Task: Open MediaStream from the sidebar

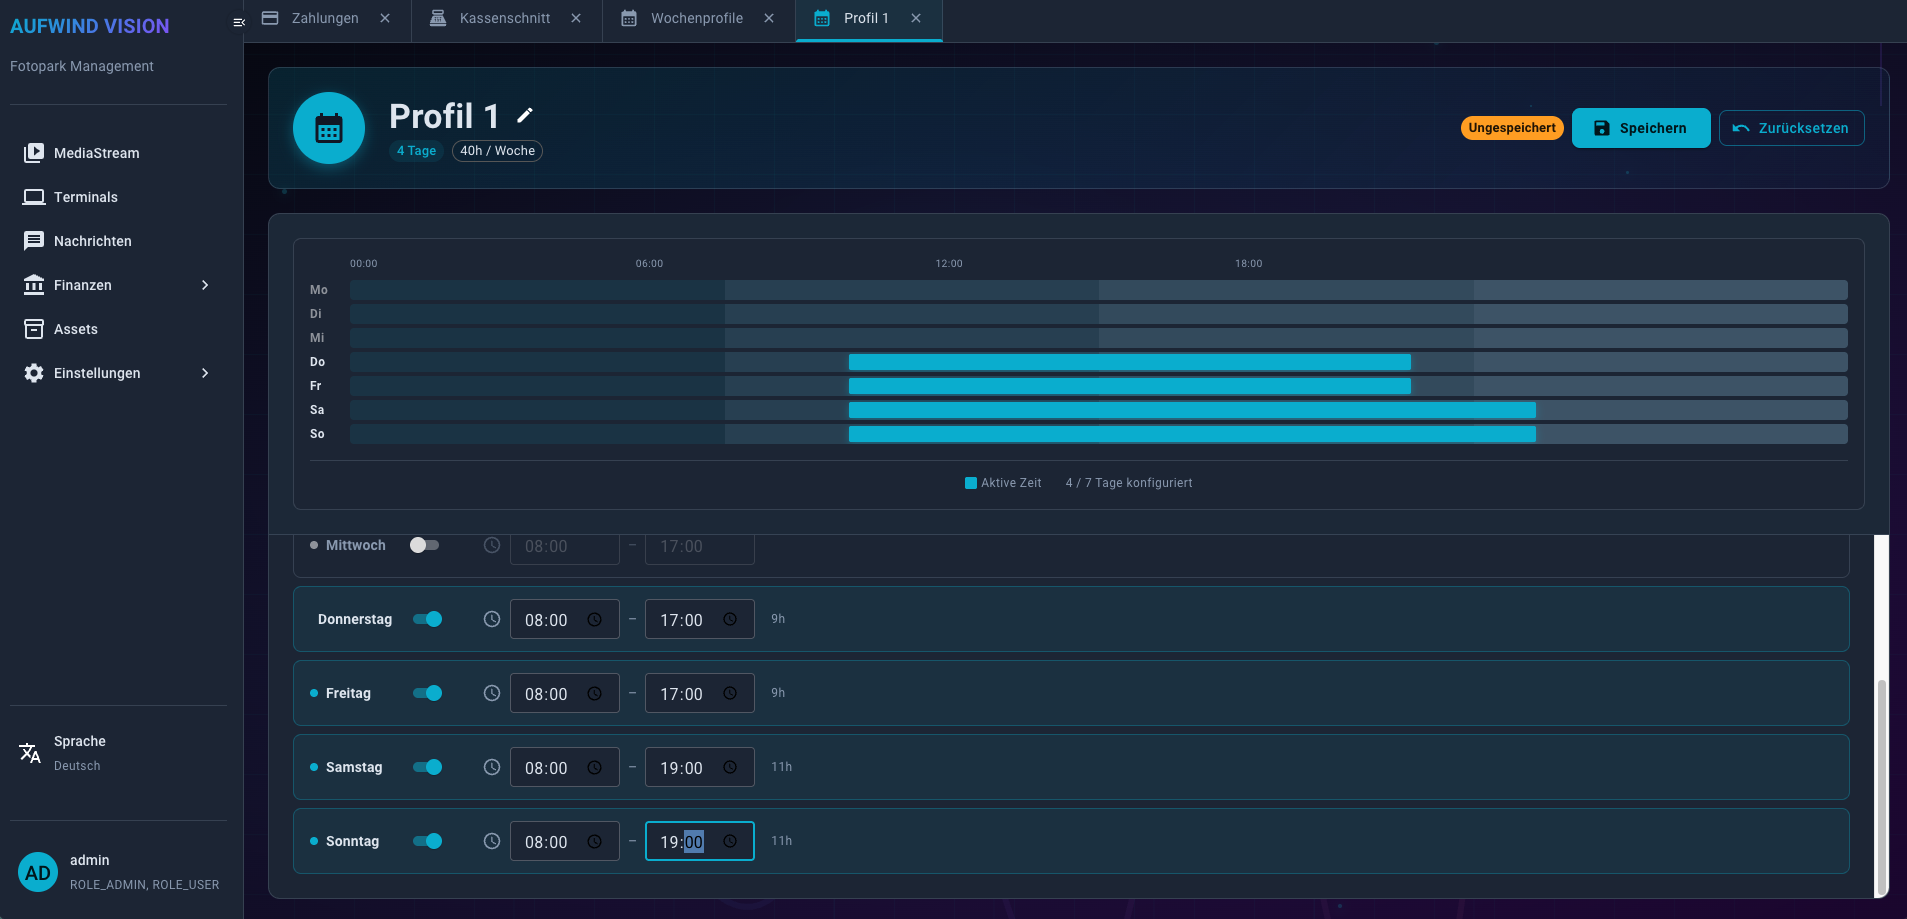Action: click(96, 153)
